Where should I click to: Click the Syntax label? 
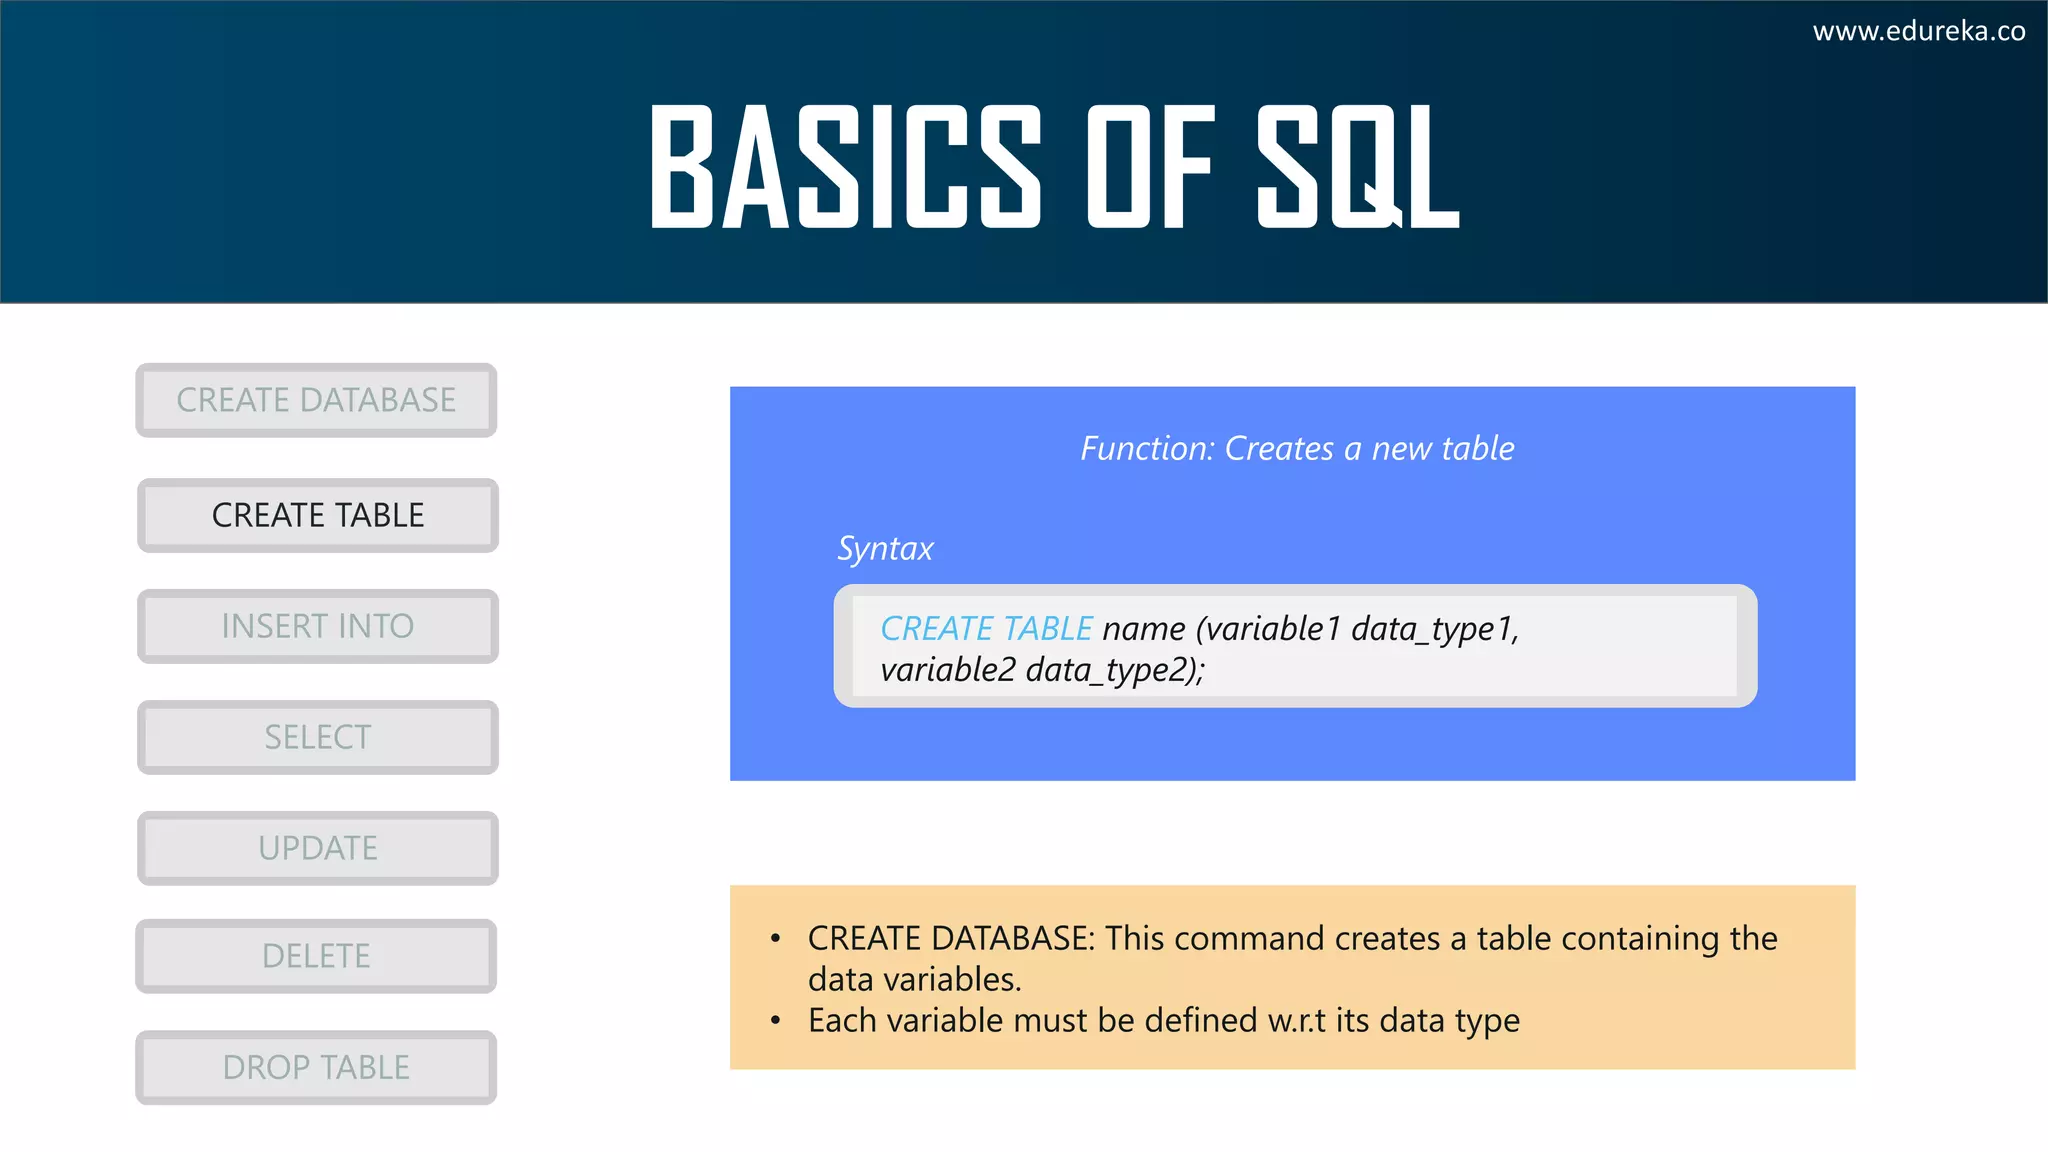[885, 548]
